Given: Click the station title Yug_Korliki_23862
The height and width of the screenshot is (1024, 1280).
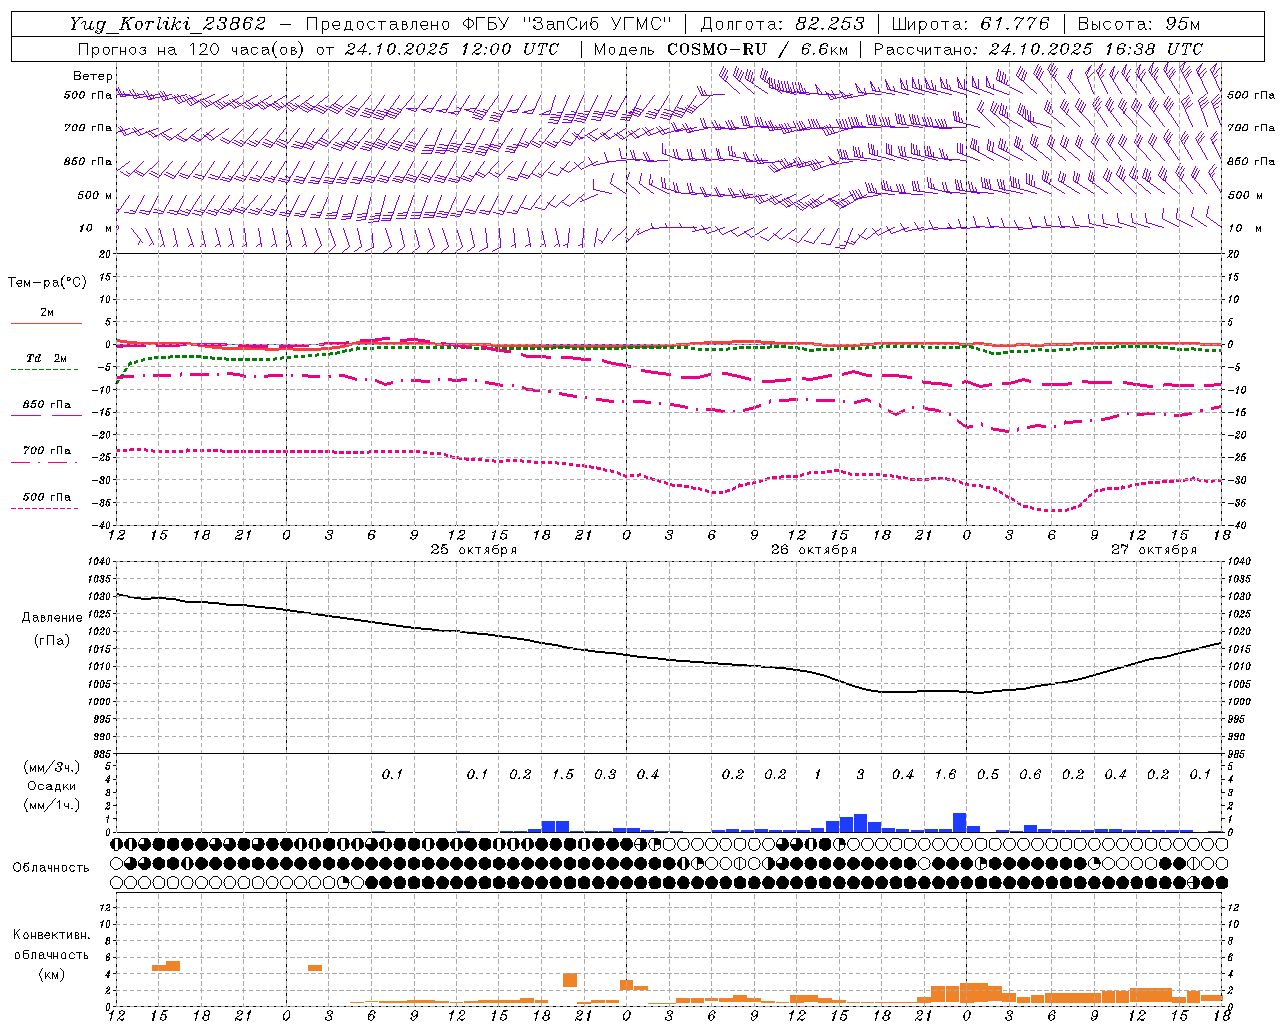Looking at the screenshot, I should click(x=167, y=24).
